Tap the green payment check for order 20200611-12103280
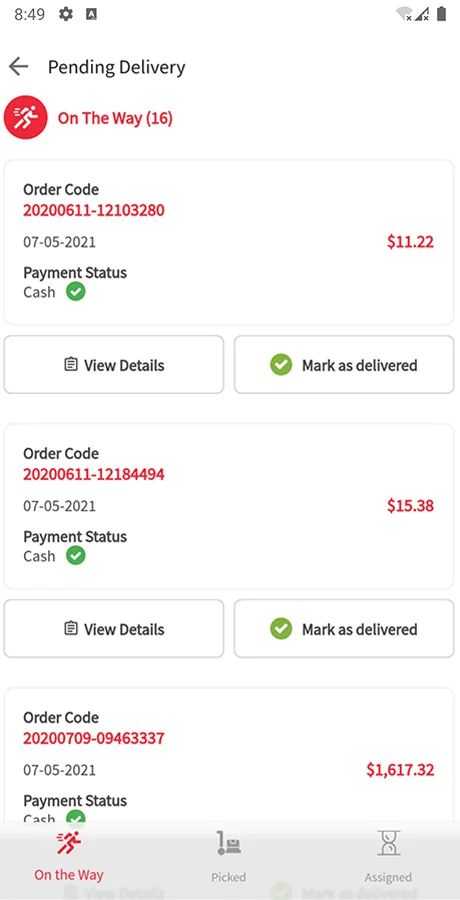The height and width of the screenshot is (900, 460). click(x=76, y=292)
